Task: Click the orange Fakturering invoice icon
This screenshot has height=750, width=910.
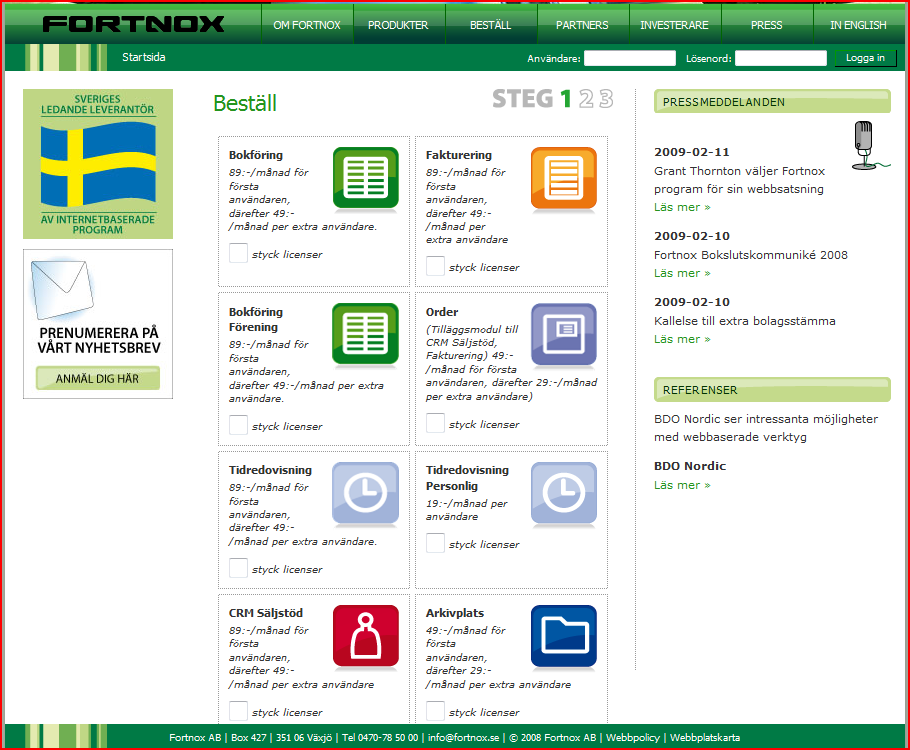Action: pyautogui.click(x=564, y=178)
